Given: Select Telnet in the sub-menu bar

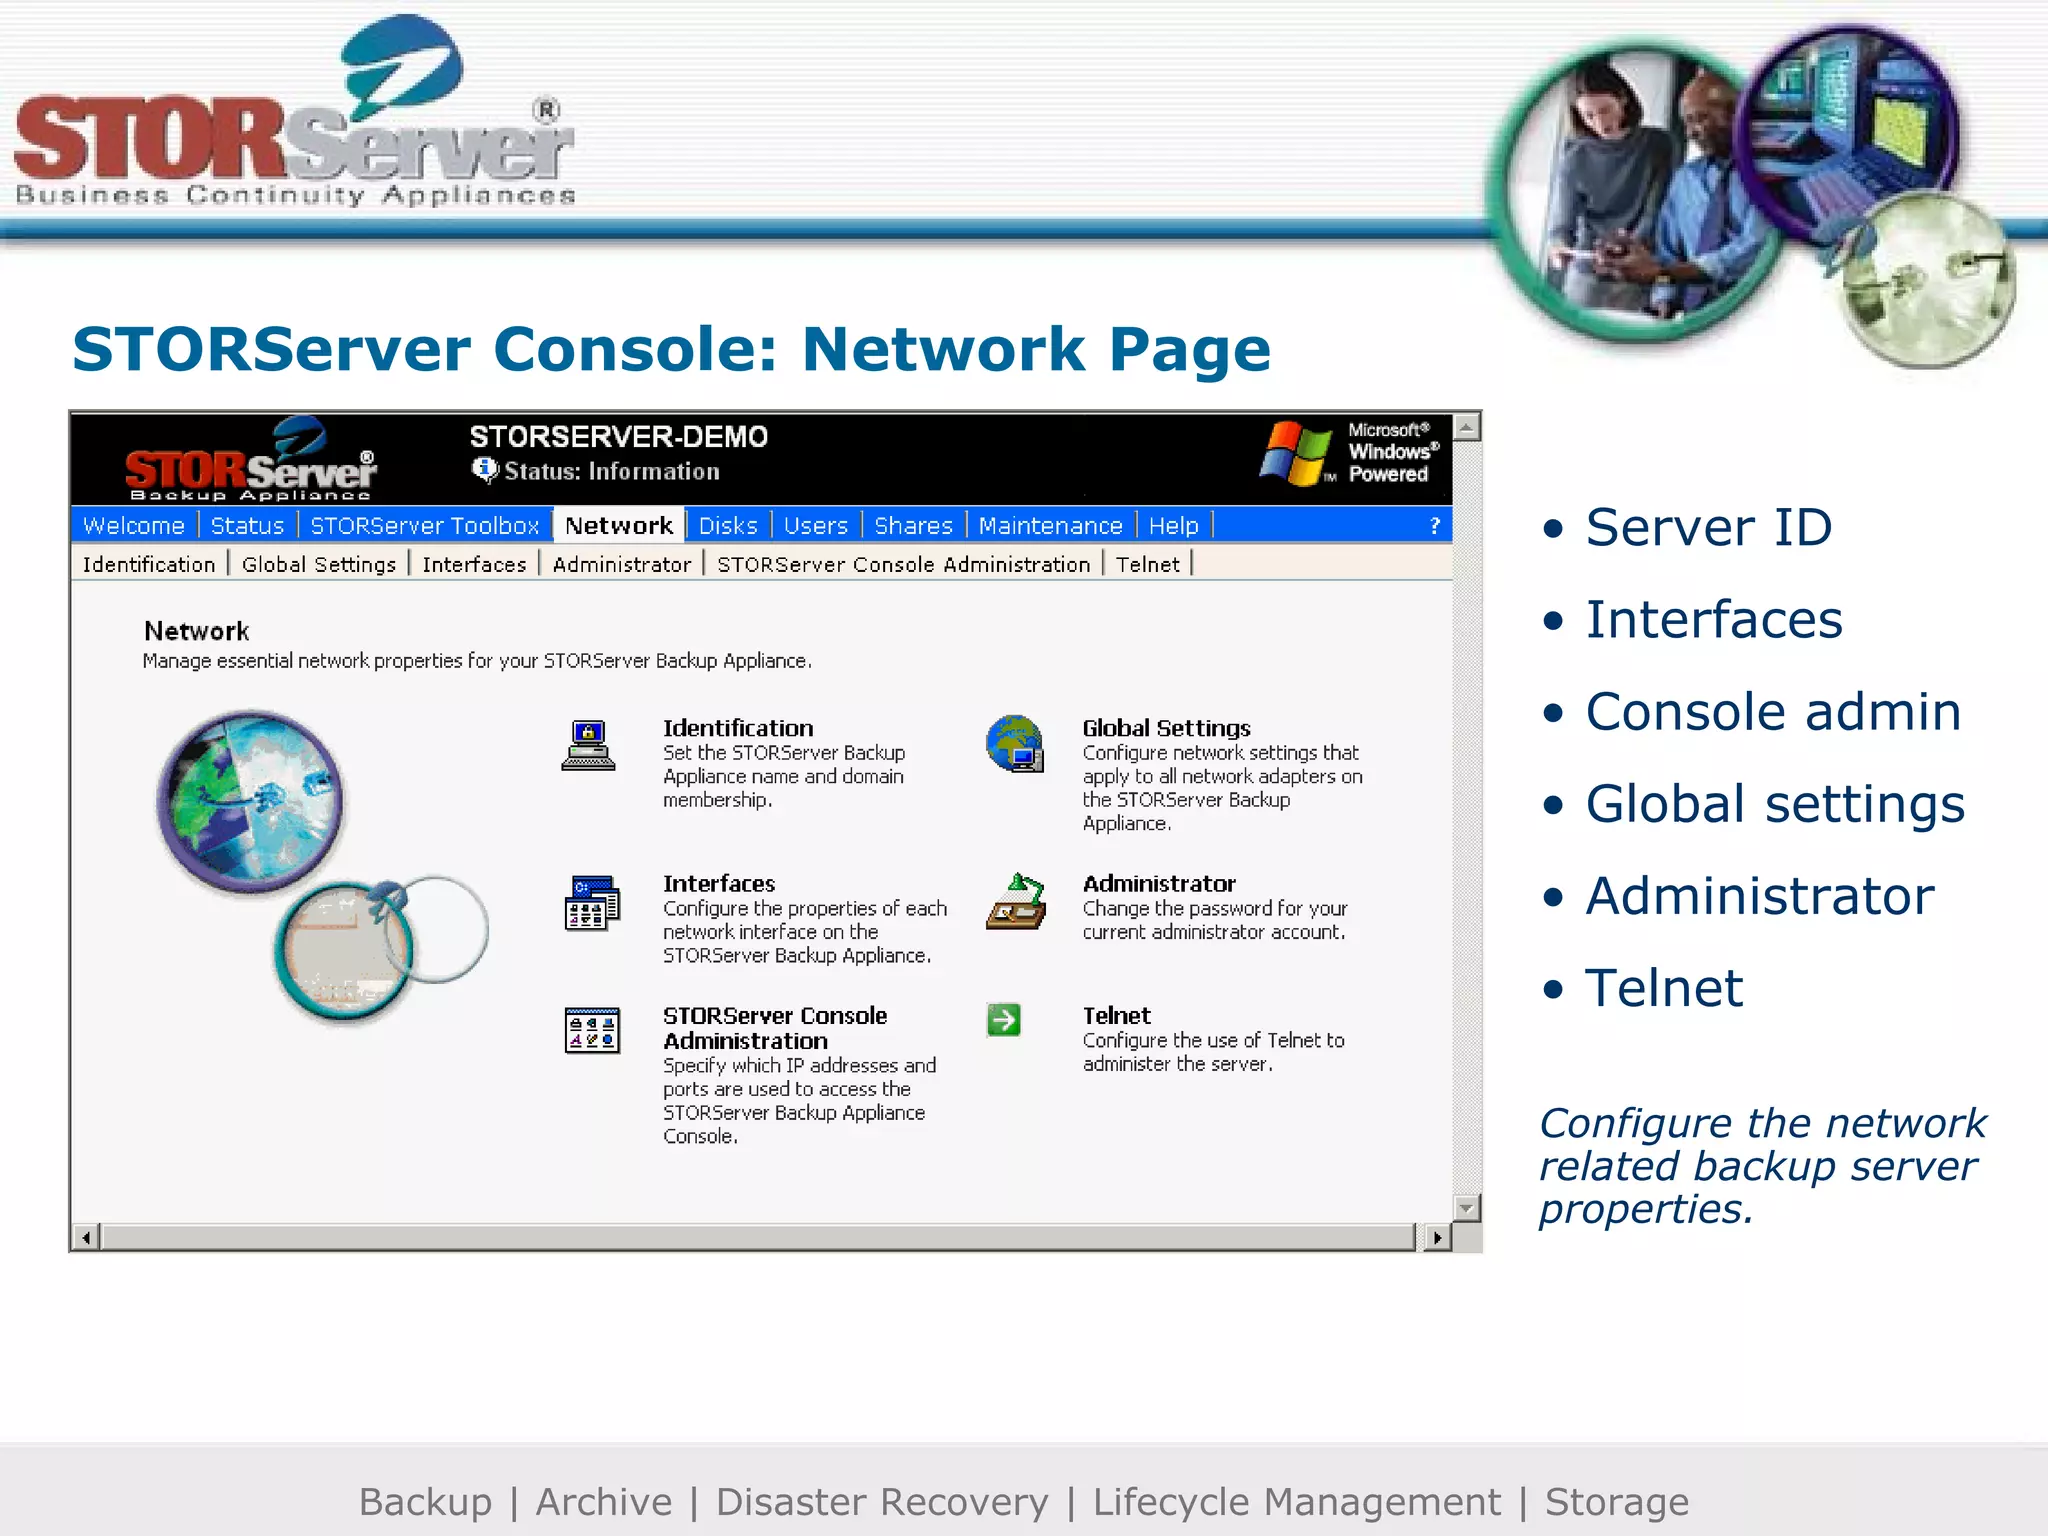Looking at the screenshot, I should [1148, 564].
